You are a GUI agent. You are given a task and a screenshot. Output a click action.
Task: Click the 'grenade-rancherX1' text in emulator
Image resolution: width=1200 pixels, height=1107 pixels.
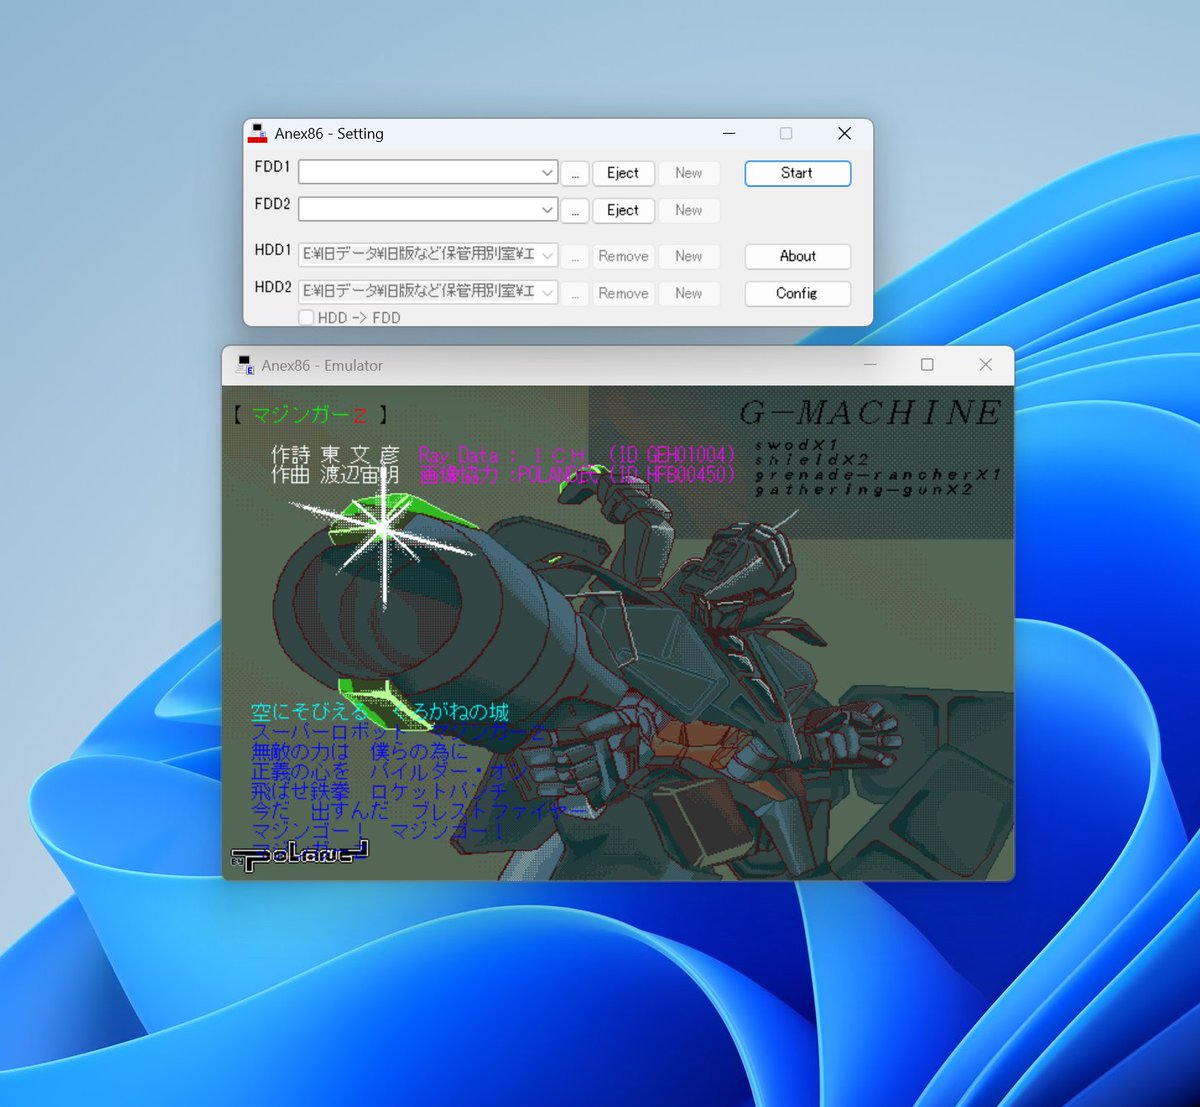click(877, 475)
